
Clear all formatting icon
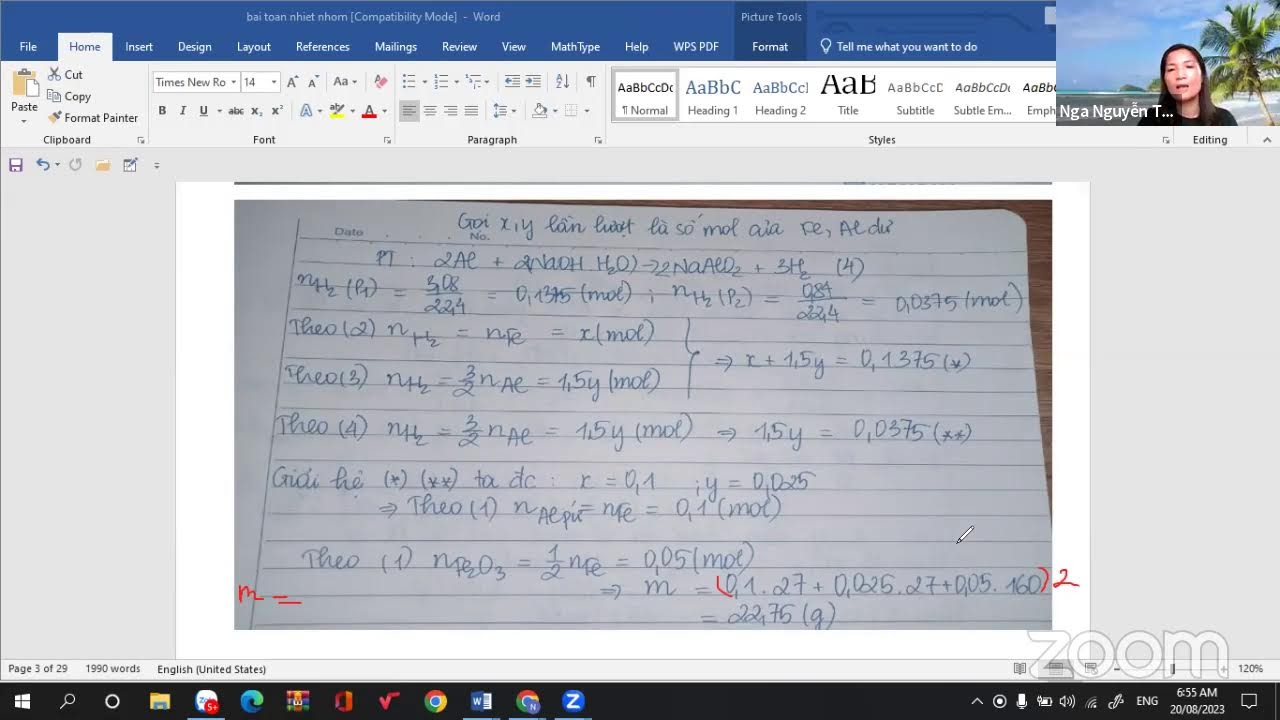point(380,82)
